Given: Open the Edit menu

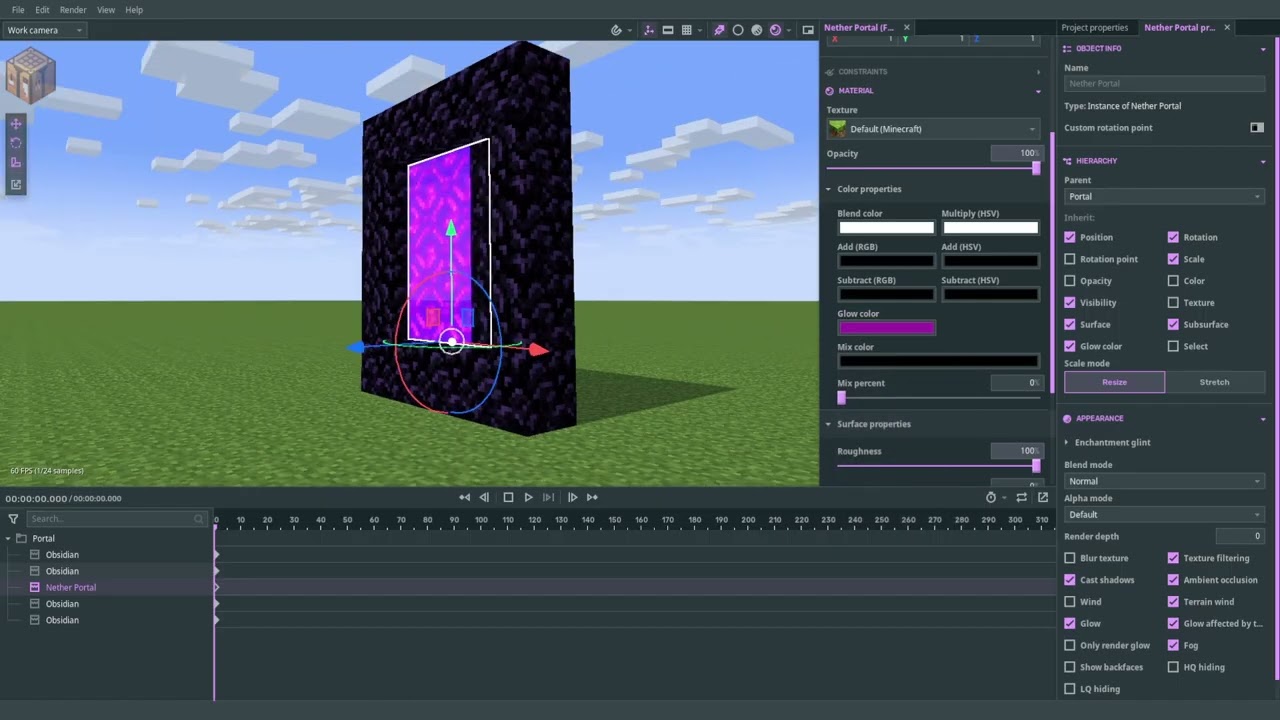Looking at the screenshot, I should tap(42, 10).
